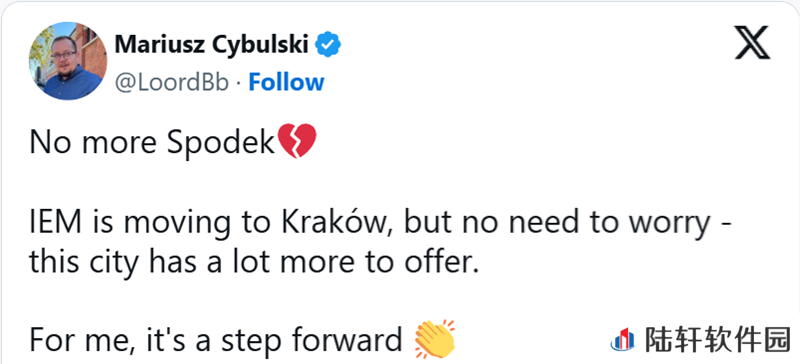
Task: Click the 'For me, it's a step forward' line
Action: [x=242, y=339]
